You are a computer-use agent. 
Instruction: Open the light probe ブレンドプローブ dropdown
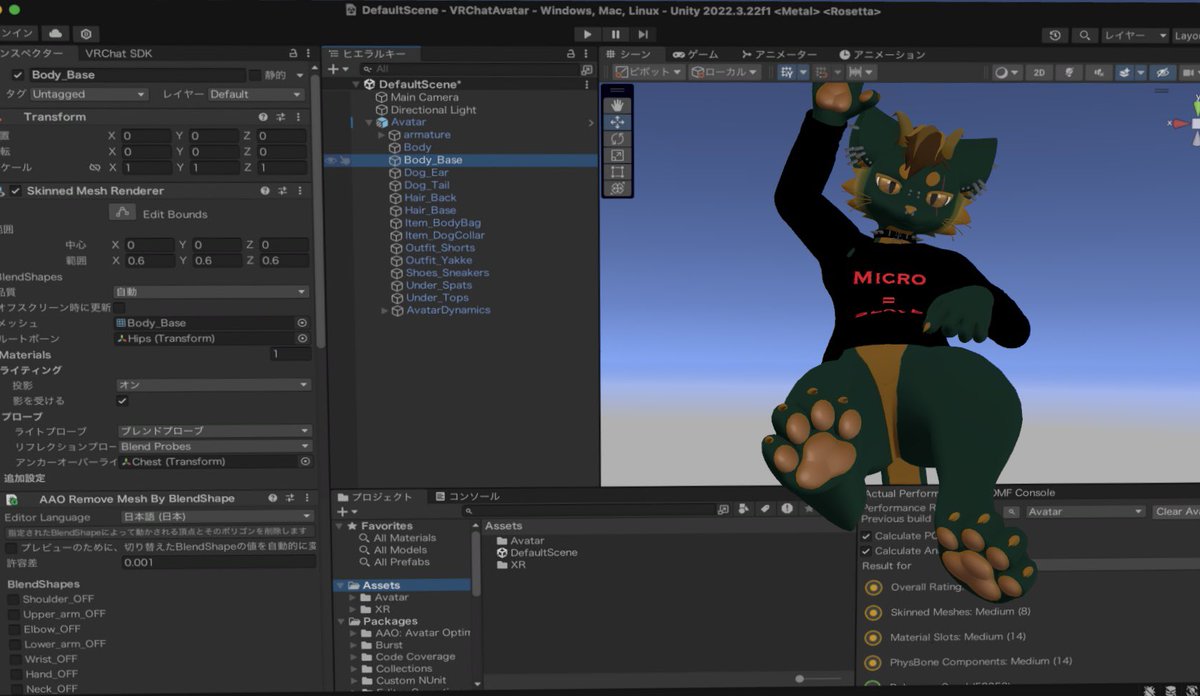(x=213, y=431)
